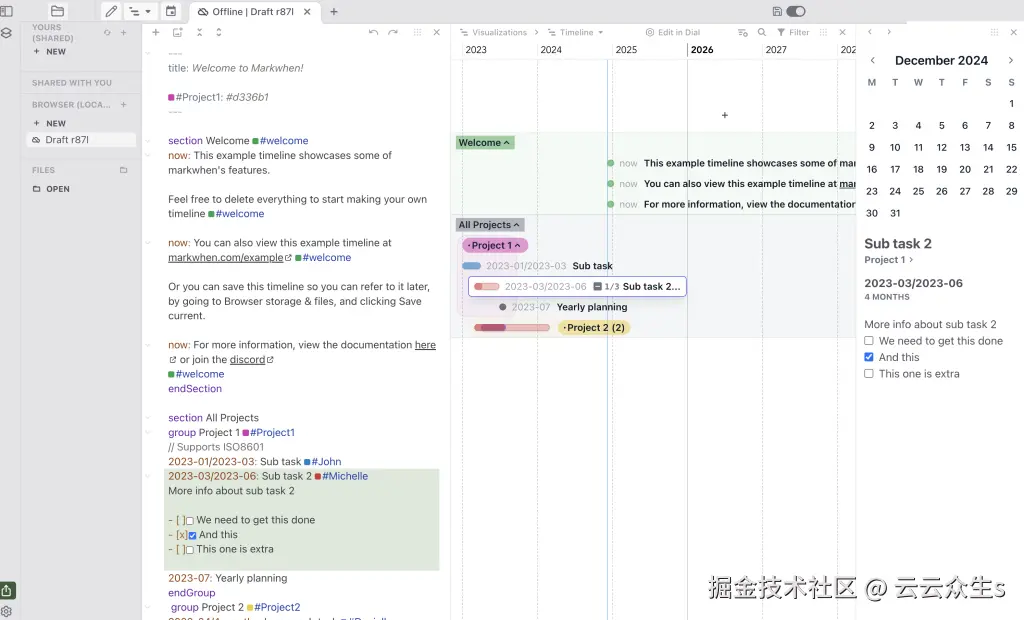Click OPEN under Files
1024x620 pixels.
(51, 189)
